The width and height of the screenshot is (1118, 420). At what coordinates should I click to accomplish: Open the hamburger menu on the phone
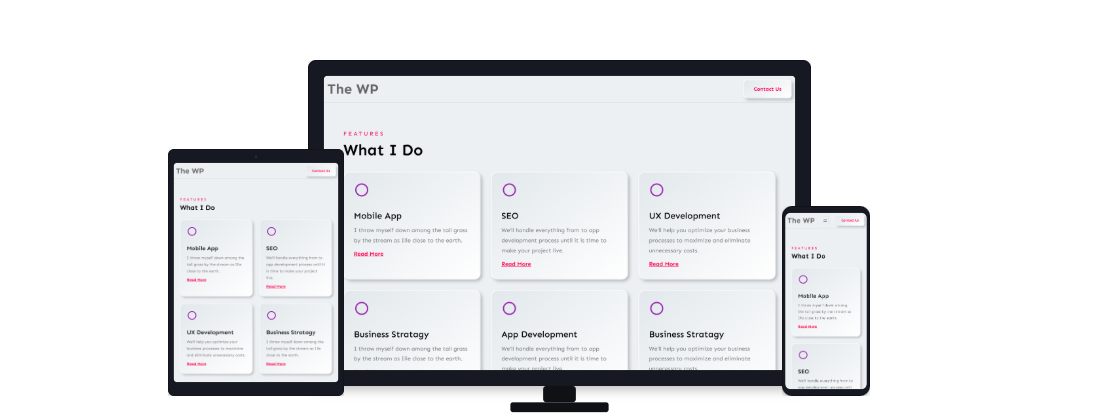pyautogui.click(x=825, y=220)
